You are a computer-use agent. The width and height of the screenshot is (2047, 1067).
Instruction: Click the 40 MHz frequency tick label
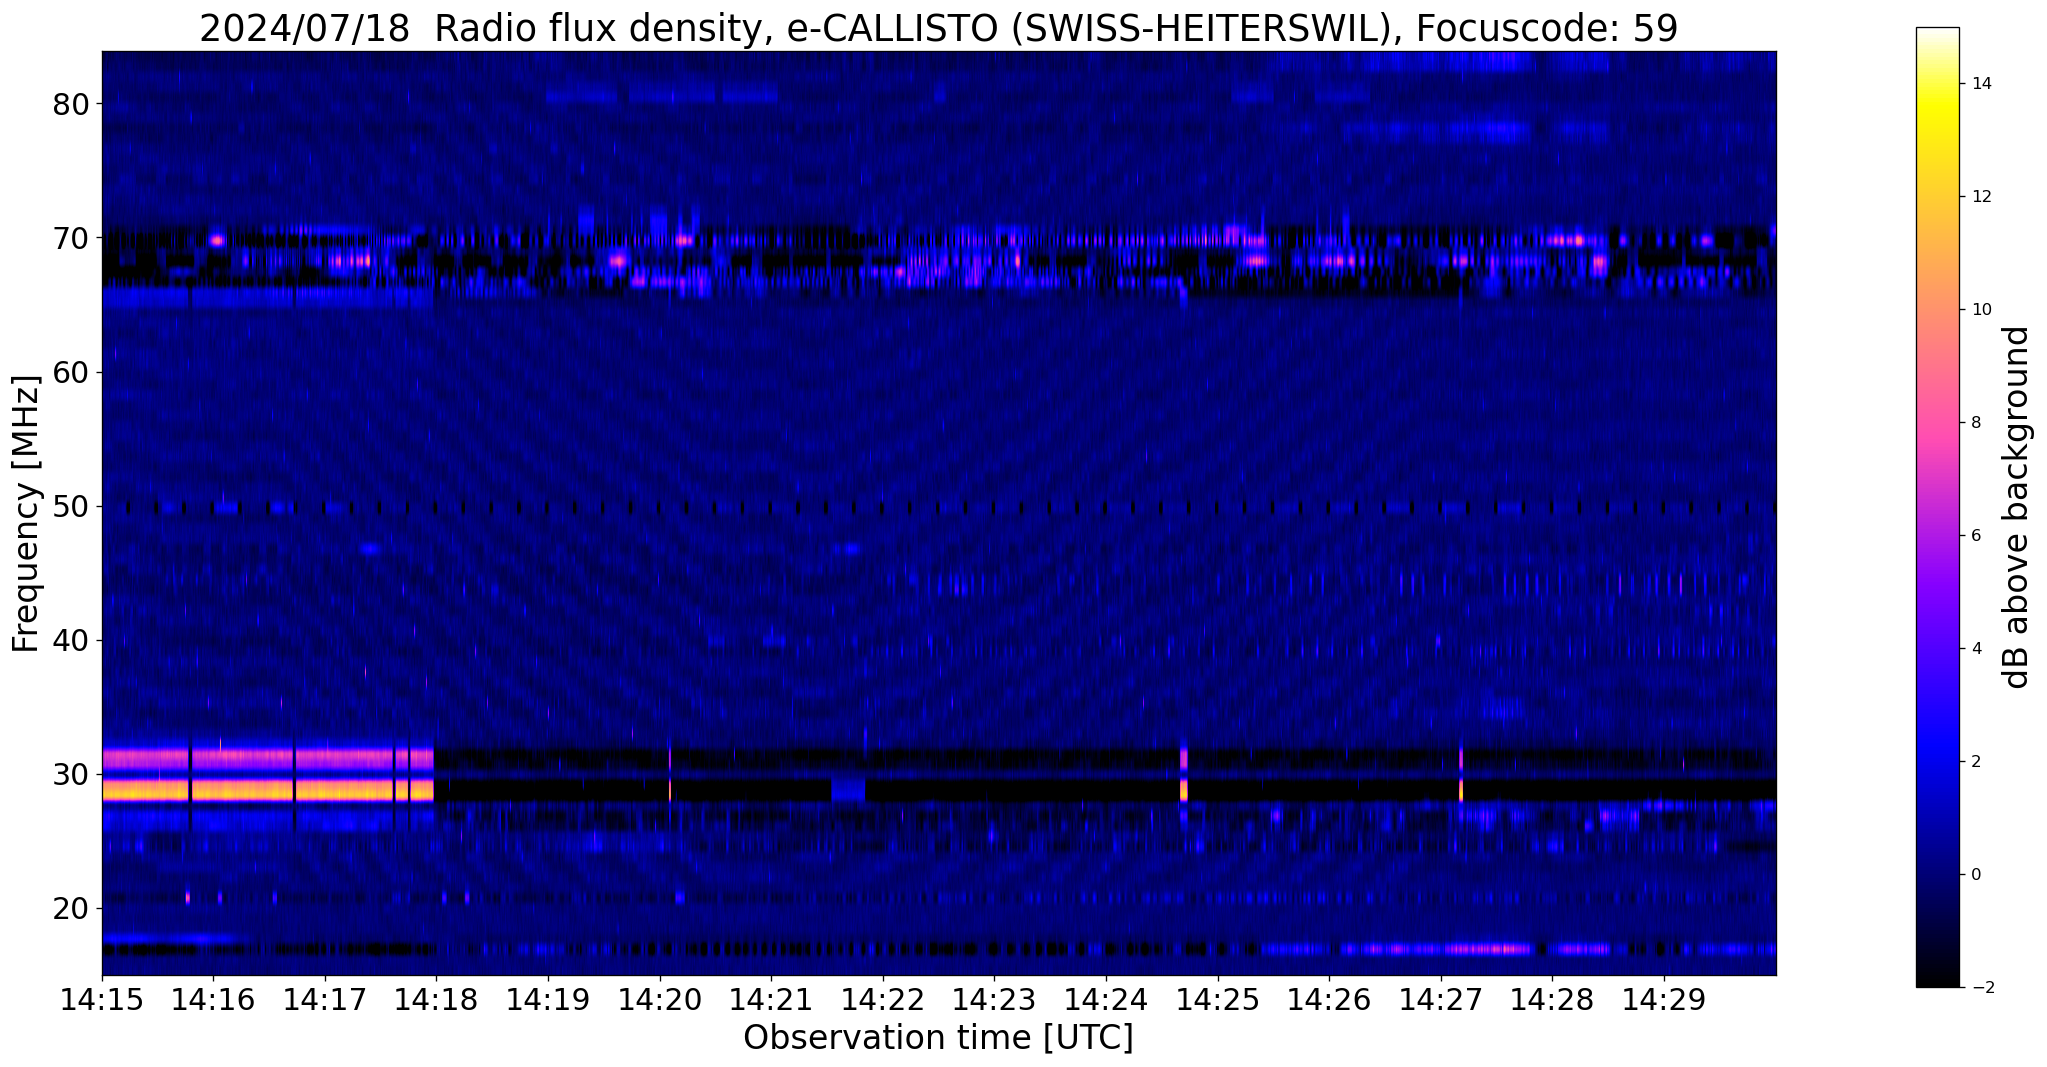coord(72,640)
